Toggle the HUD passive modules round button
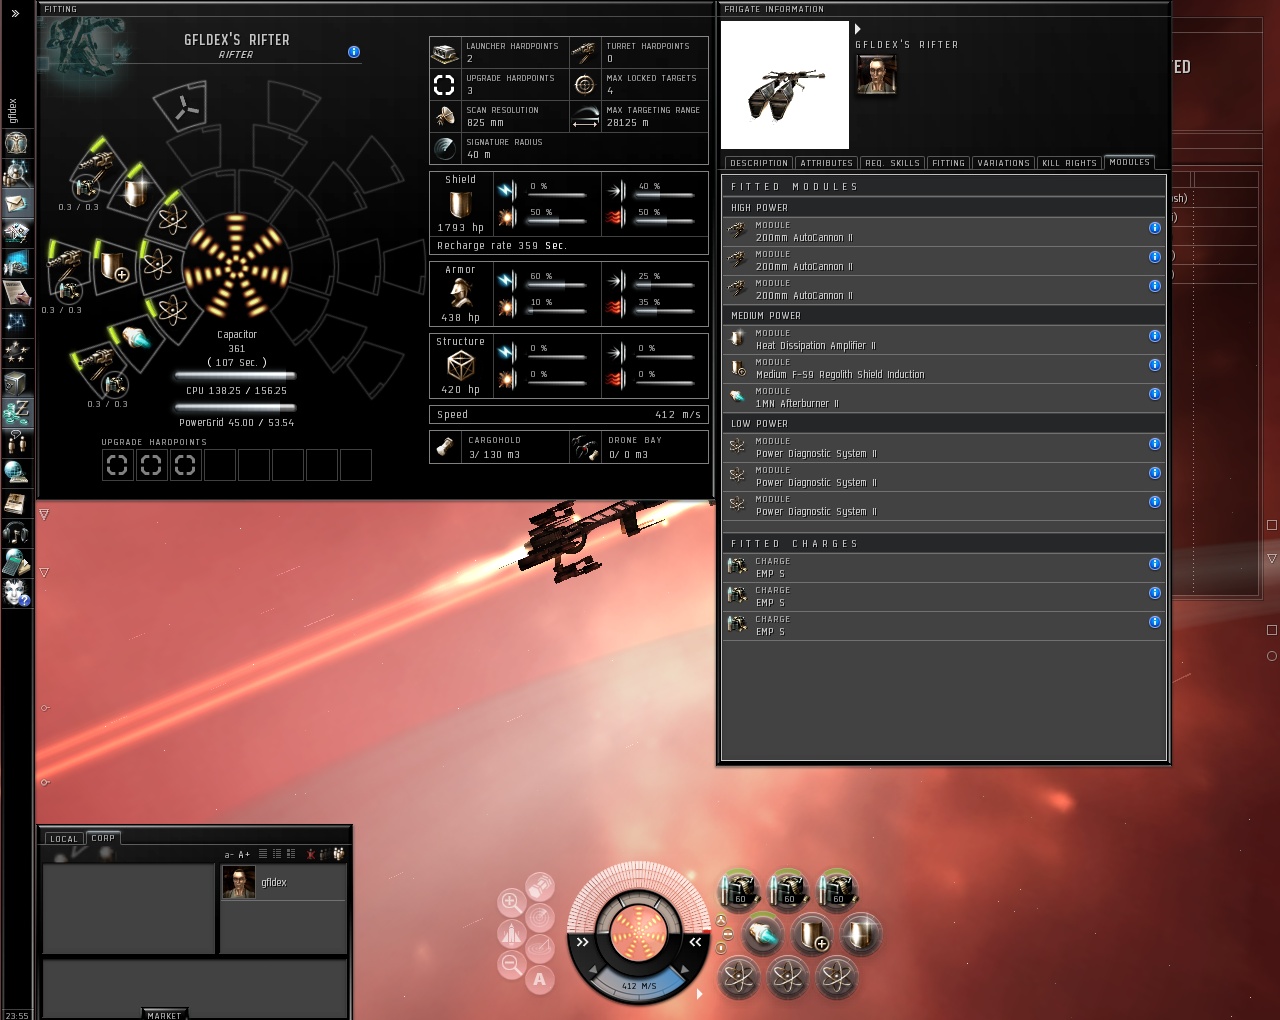This screenshot has width=1280, height=1020. (728, 934)
